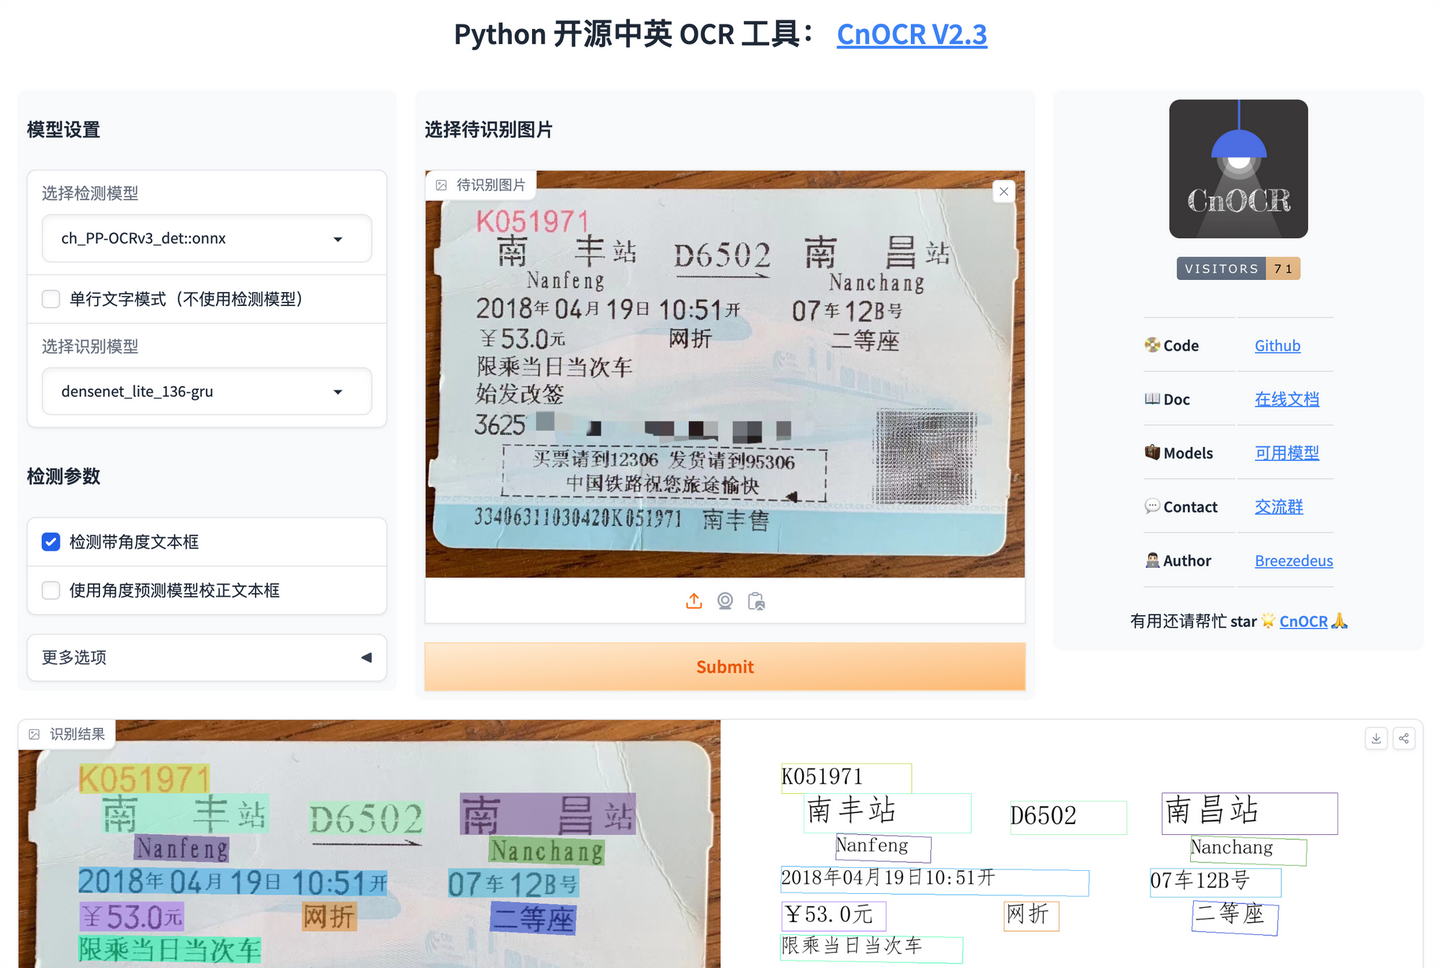The image size is (1440, 968).
Task: Click the books icon next to Doc
Action: pos(1150,398)
